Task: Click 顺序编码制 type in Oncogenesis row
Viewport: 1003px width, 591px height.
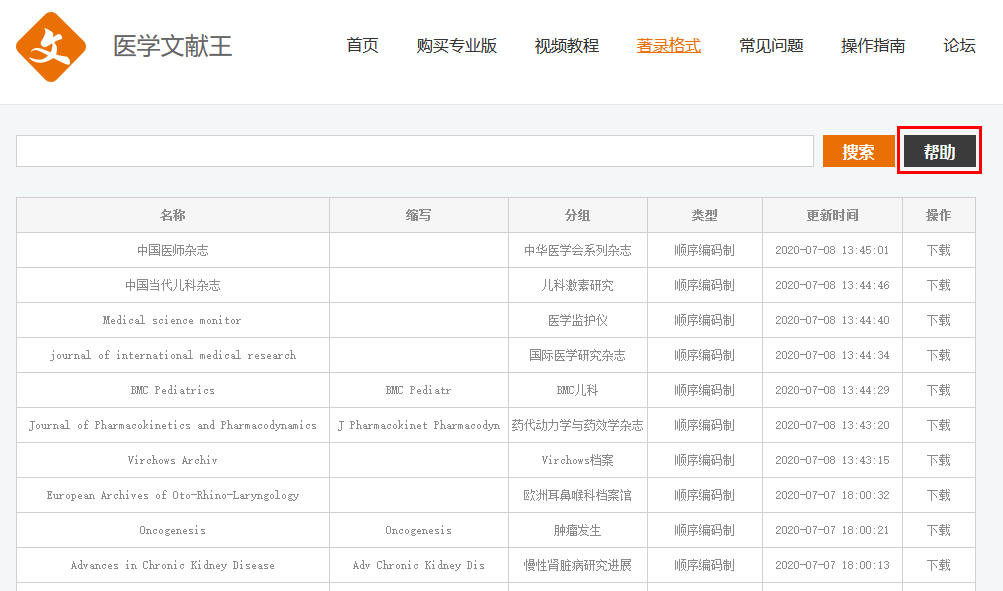Action: click(704, 530)
